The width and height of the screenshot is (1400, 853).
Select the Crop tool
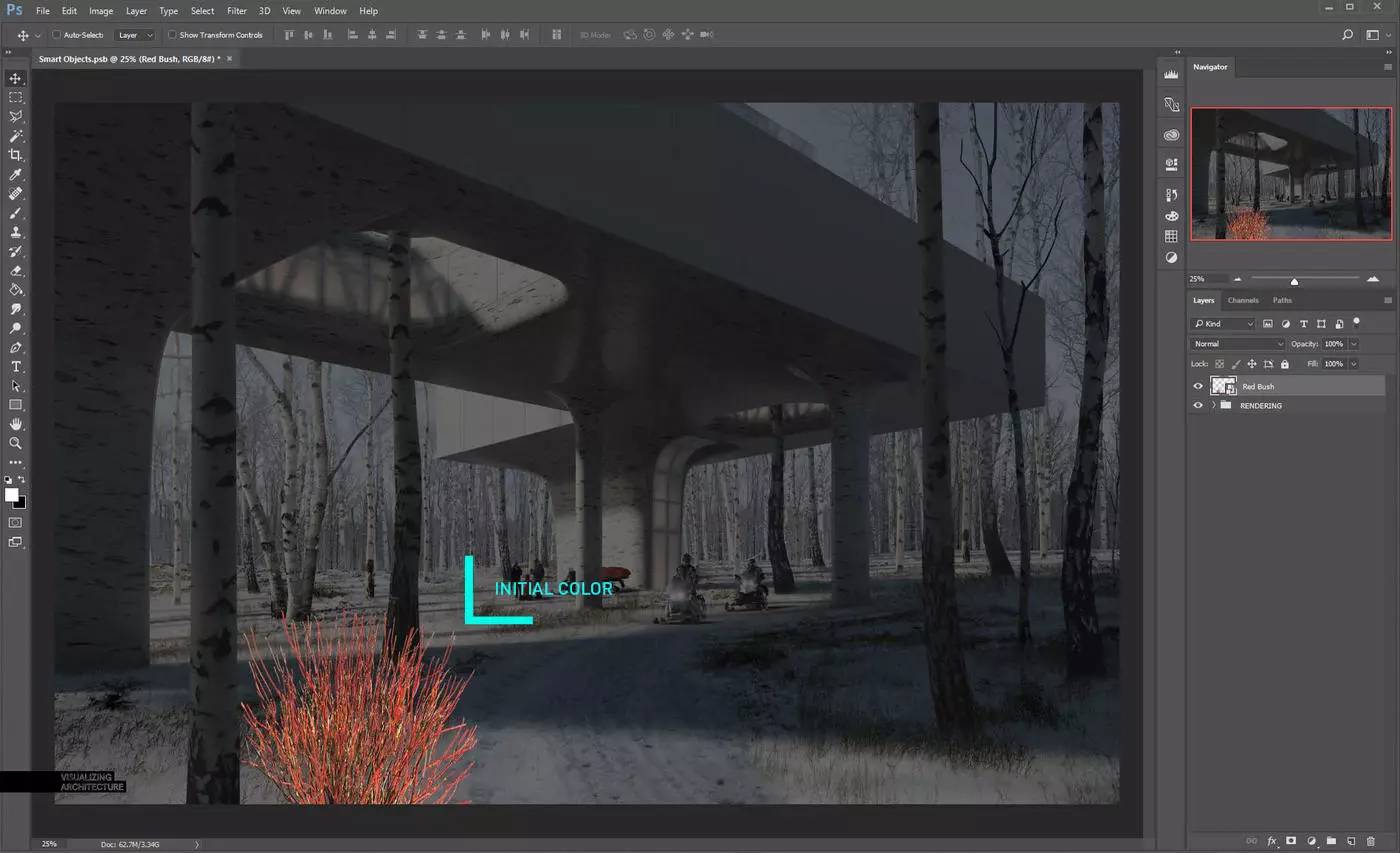pos(15,155)
